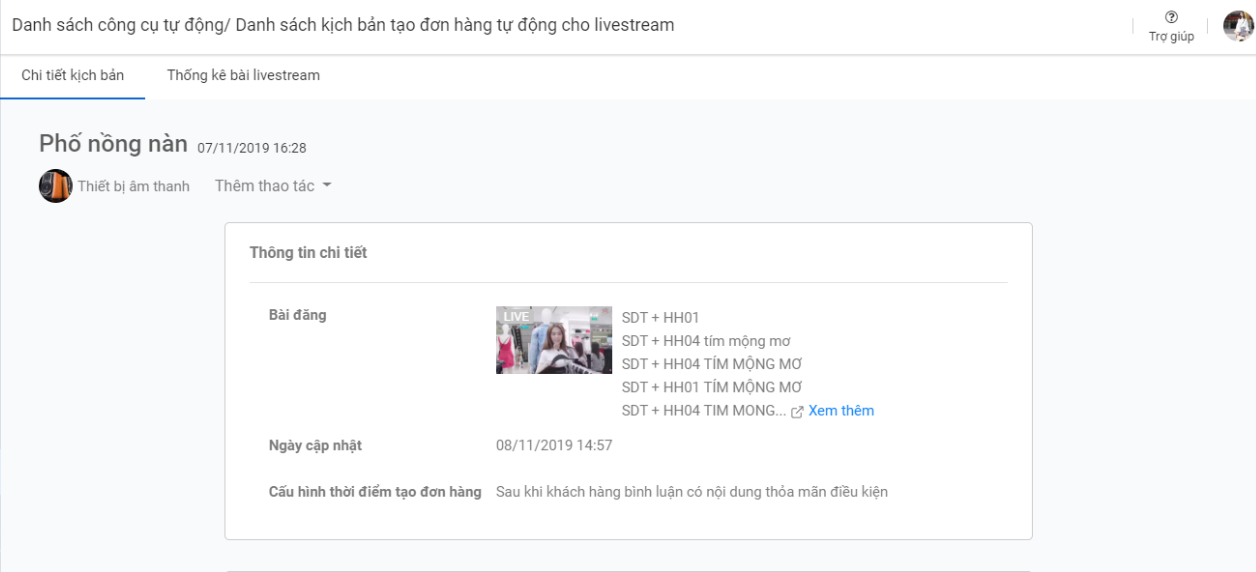Click the external link icon beside Xem thêm
The image size is (1256, 572).
tap(797, 412)
